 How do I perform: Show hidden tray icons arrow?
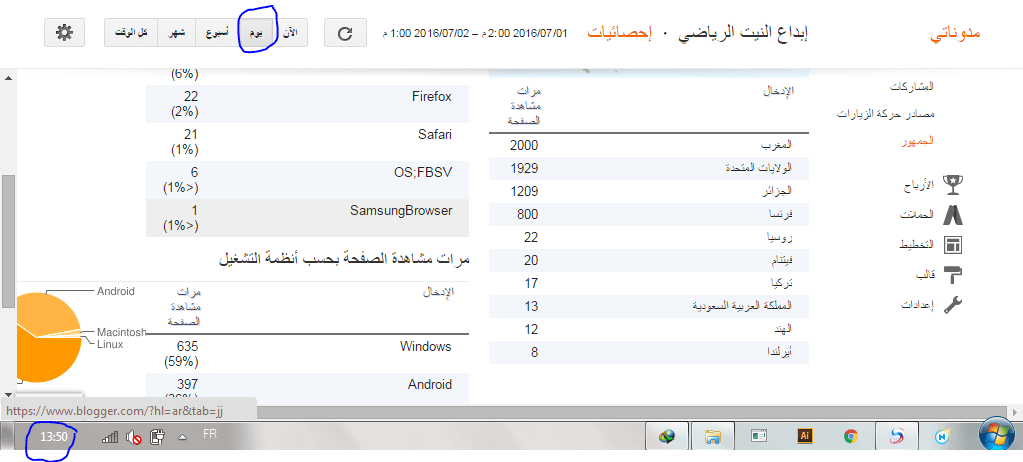[183, 437]
